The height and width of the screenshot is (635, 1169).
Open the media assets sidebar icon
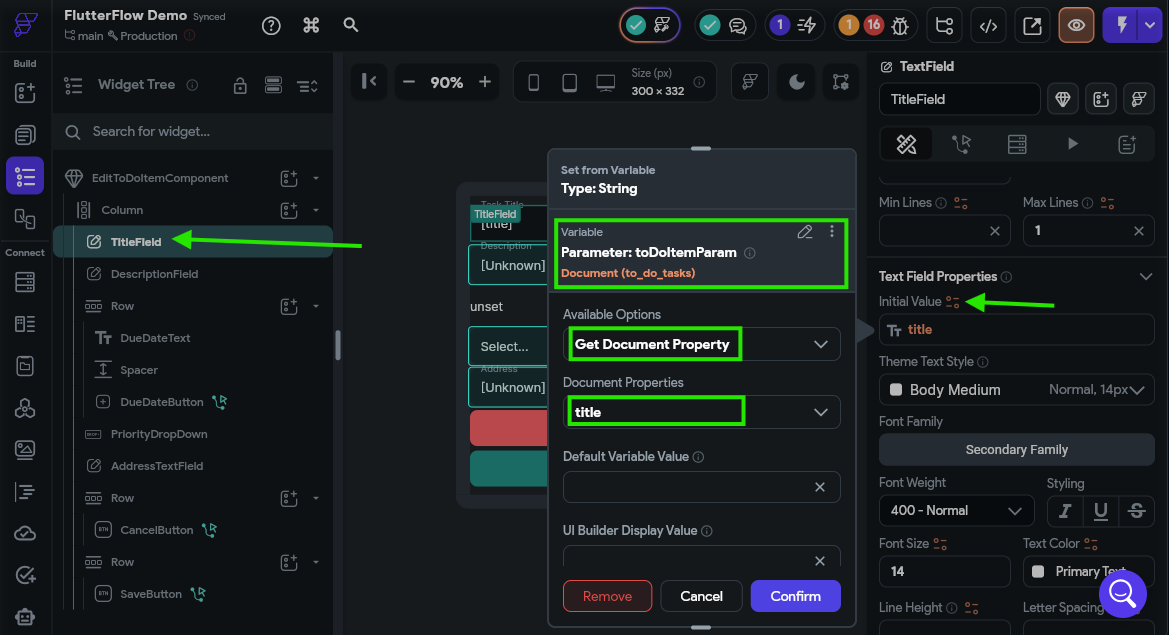point(25,449)
